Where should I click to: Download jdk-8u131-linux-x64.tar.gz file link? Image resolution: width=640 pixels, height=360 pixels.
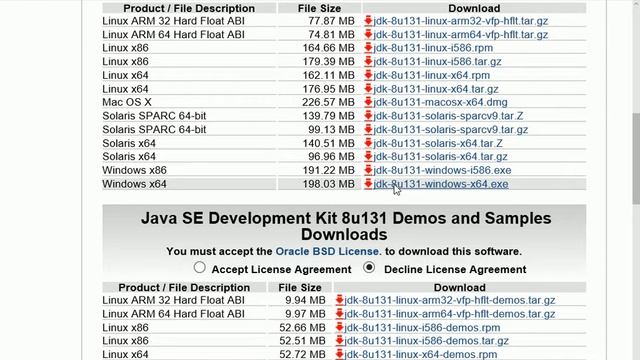[436, 89]
